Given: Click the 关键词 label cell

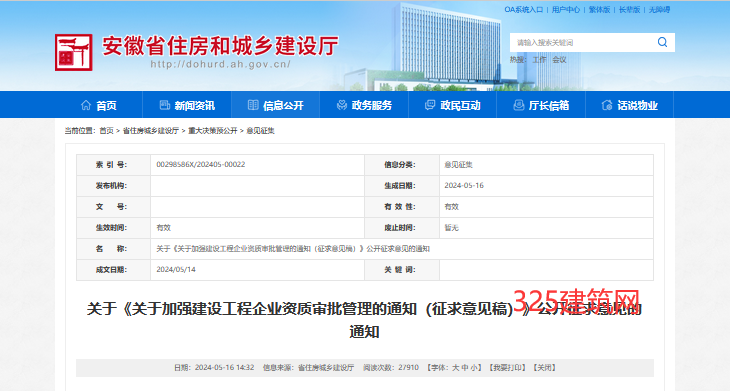Looking at the screenshot, I should (x=402, y=270).
